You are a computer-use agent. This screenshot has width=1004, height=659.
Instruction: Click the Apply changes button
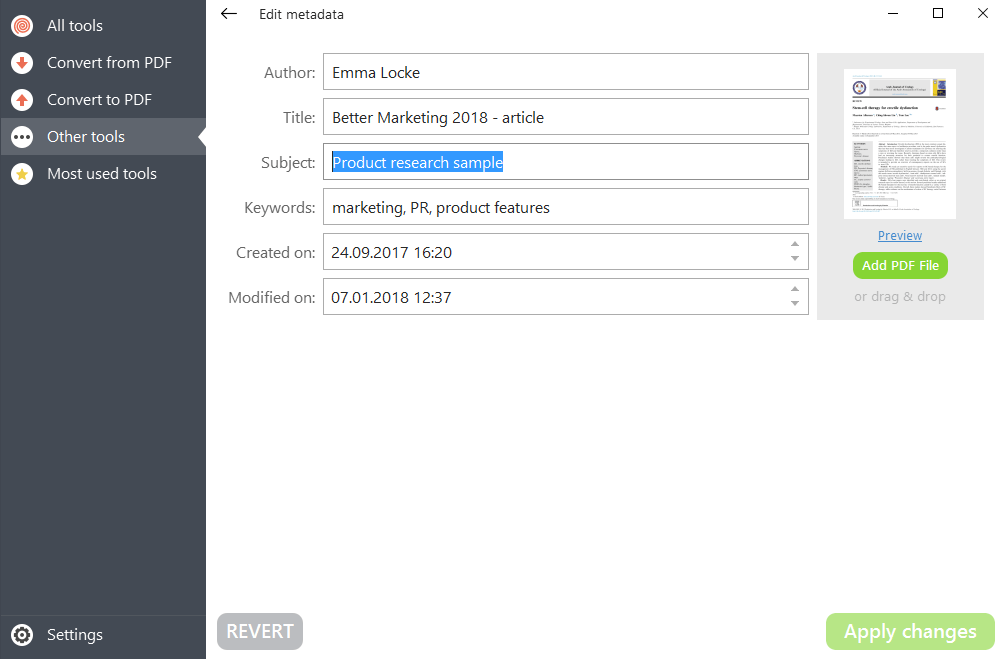(910, 632)
